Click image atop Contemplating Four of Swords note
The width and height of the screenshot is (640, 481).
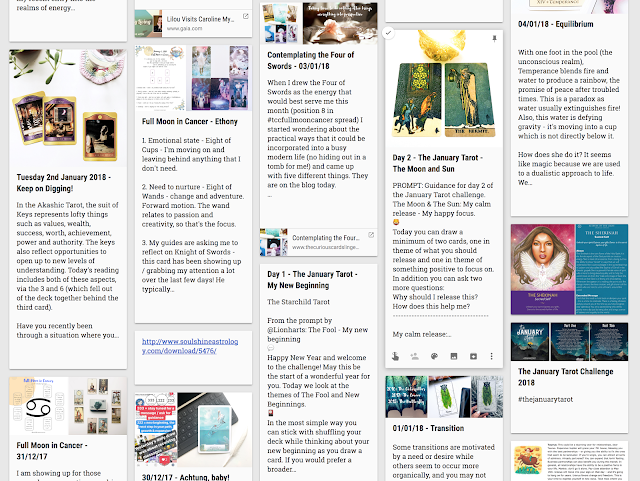[318, 23]
